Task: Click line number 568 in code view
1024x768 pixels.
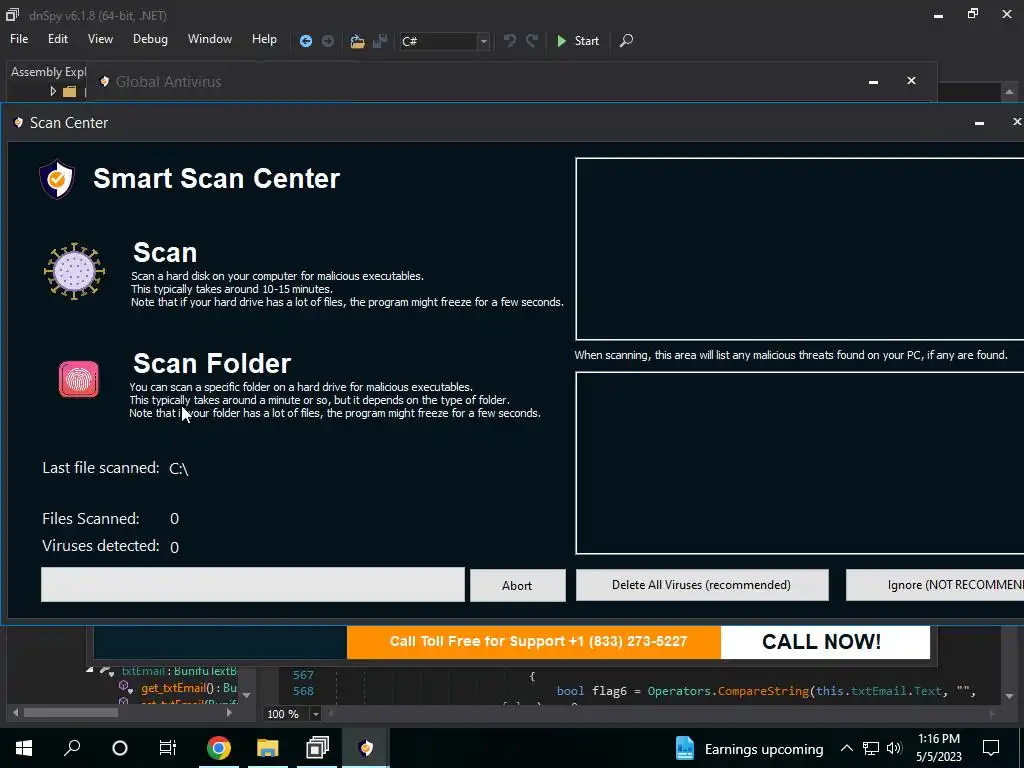Action: click(303, 691)
